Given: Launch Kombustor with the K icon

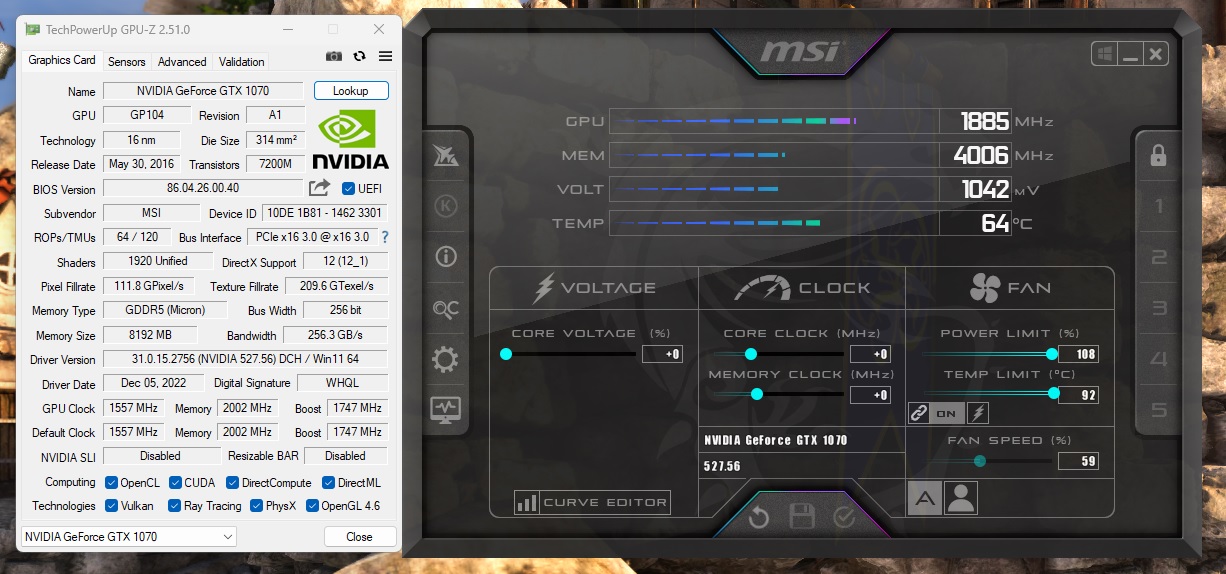Looking at the screenshot, I should pyautogui.click(x=446, y=206).
